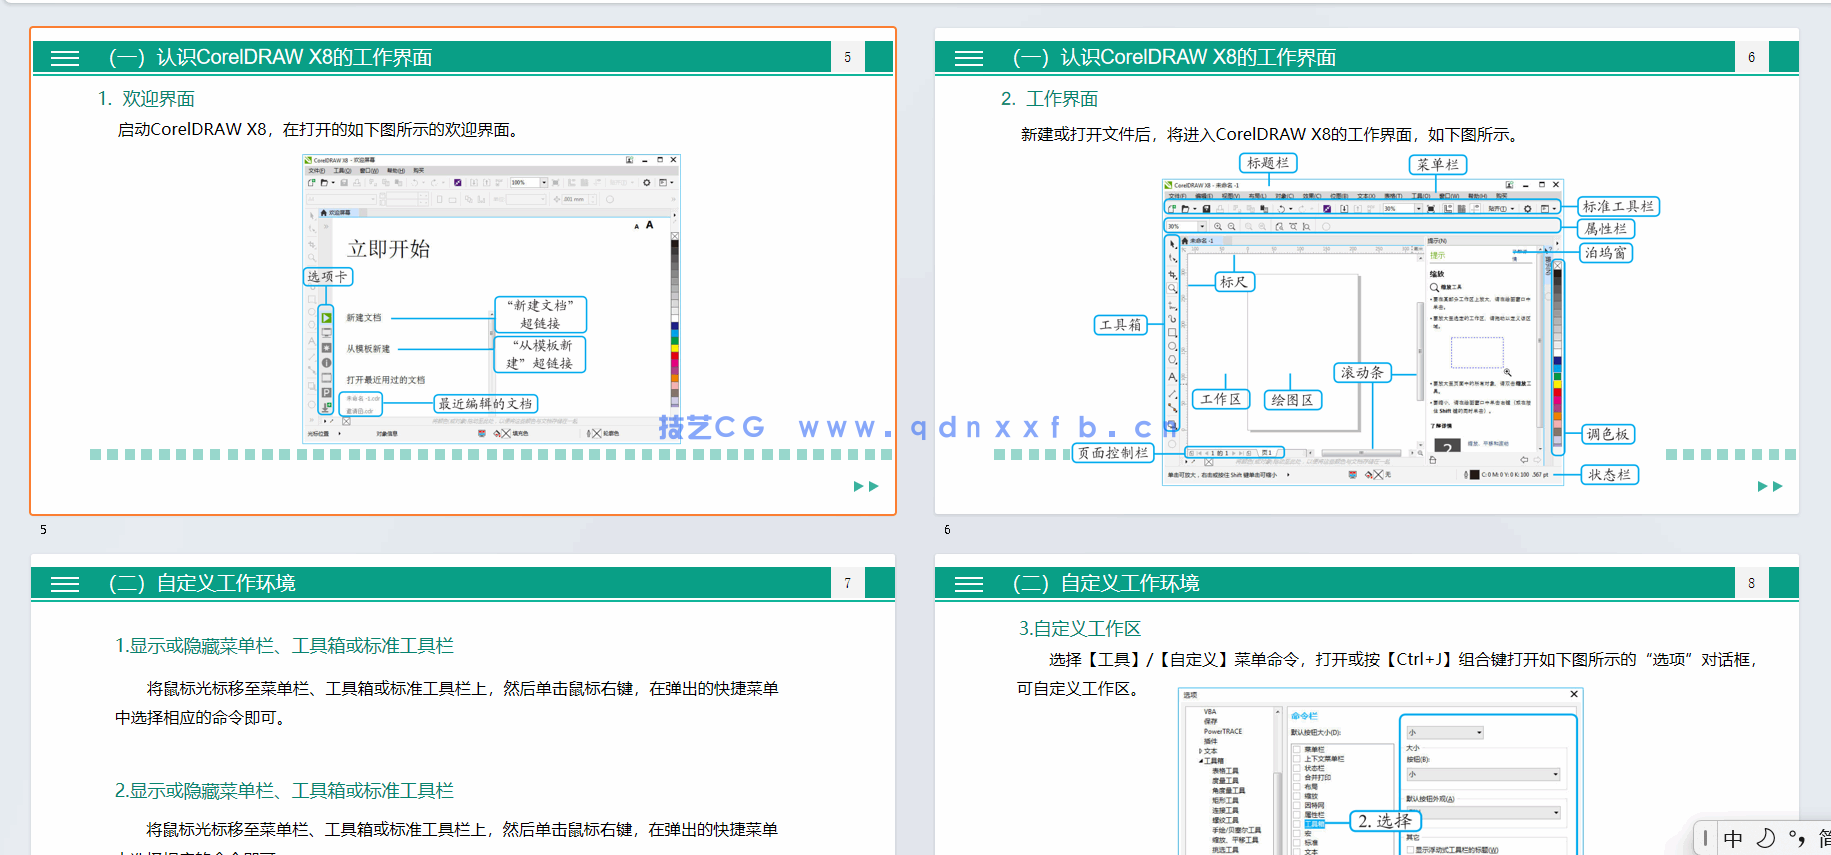This screenshot has width=1831, height=855.
Task: Click heading '2.显示或隐藏菜单栏、工具箱或标准工具栏'
Action: coord(284,791)
